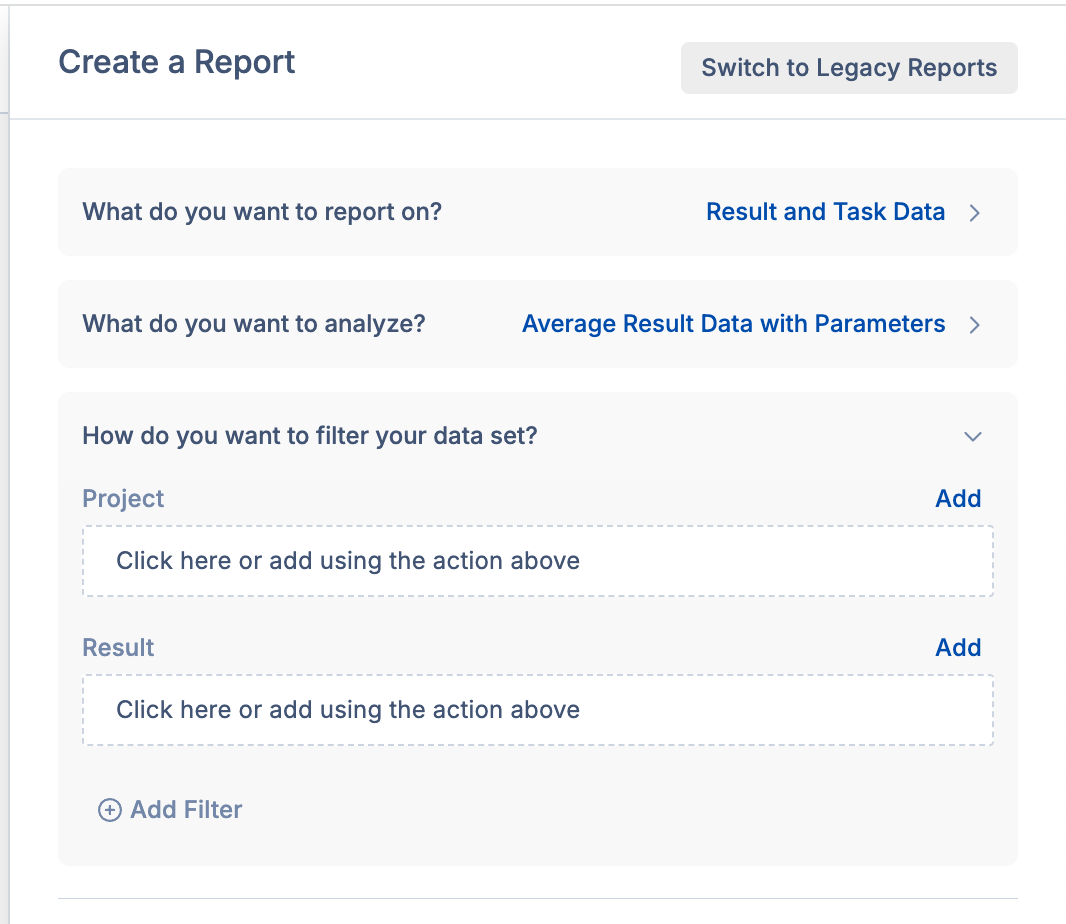Click the divider line below the filter section
Image resolution: width=1066 pixels, height=924 pixels.
537,898
